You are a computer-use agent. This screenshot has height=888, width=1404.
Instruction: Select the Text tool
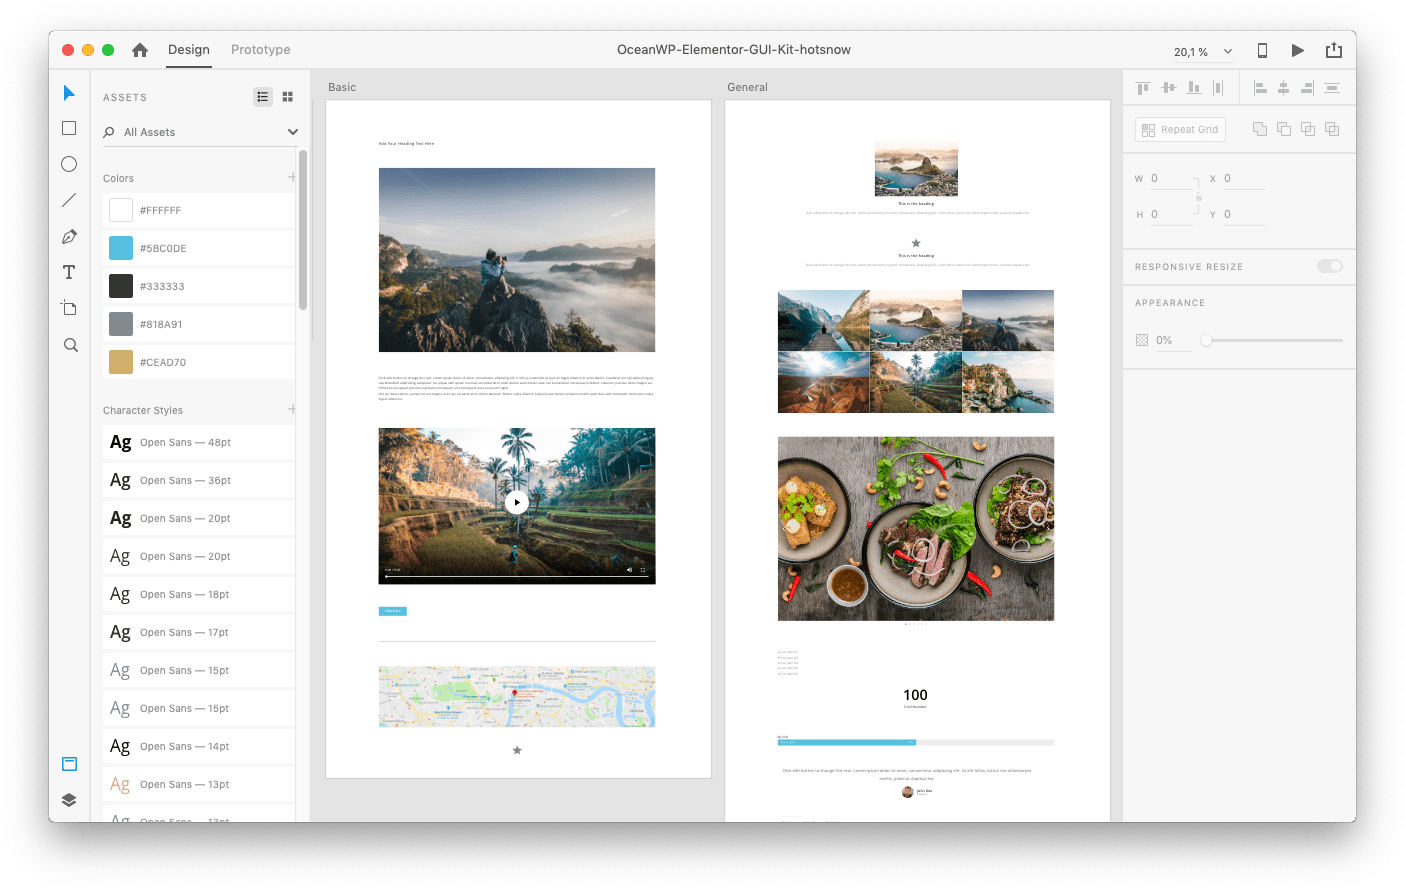coord(69,271)
